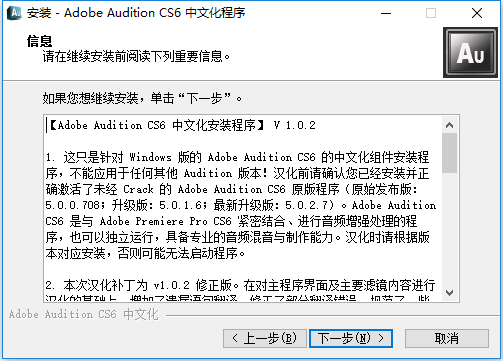This screenshot has width=503, height=361.
Task: Click the empty scrollbar track below the thumb
Action: coord(449,229)
